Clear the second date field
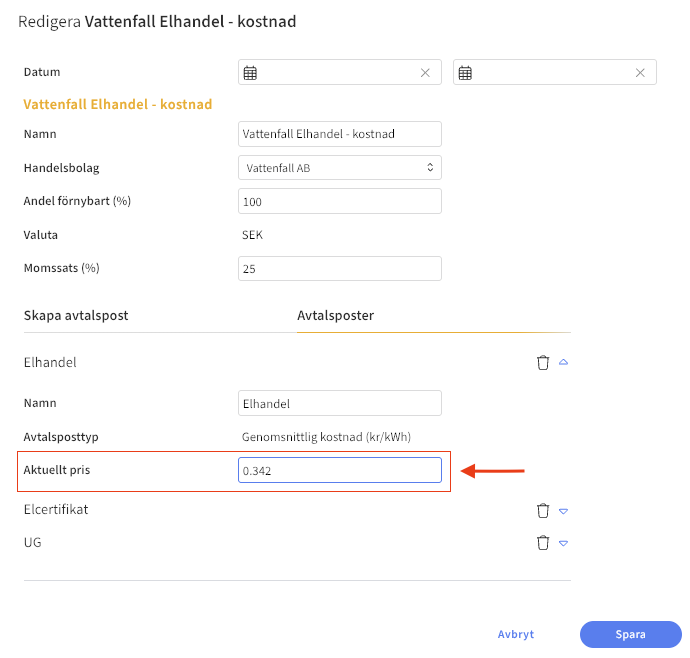 tap(640, 73)
